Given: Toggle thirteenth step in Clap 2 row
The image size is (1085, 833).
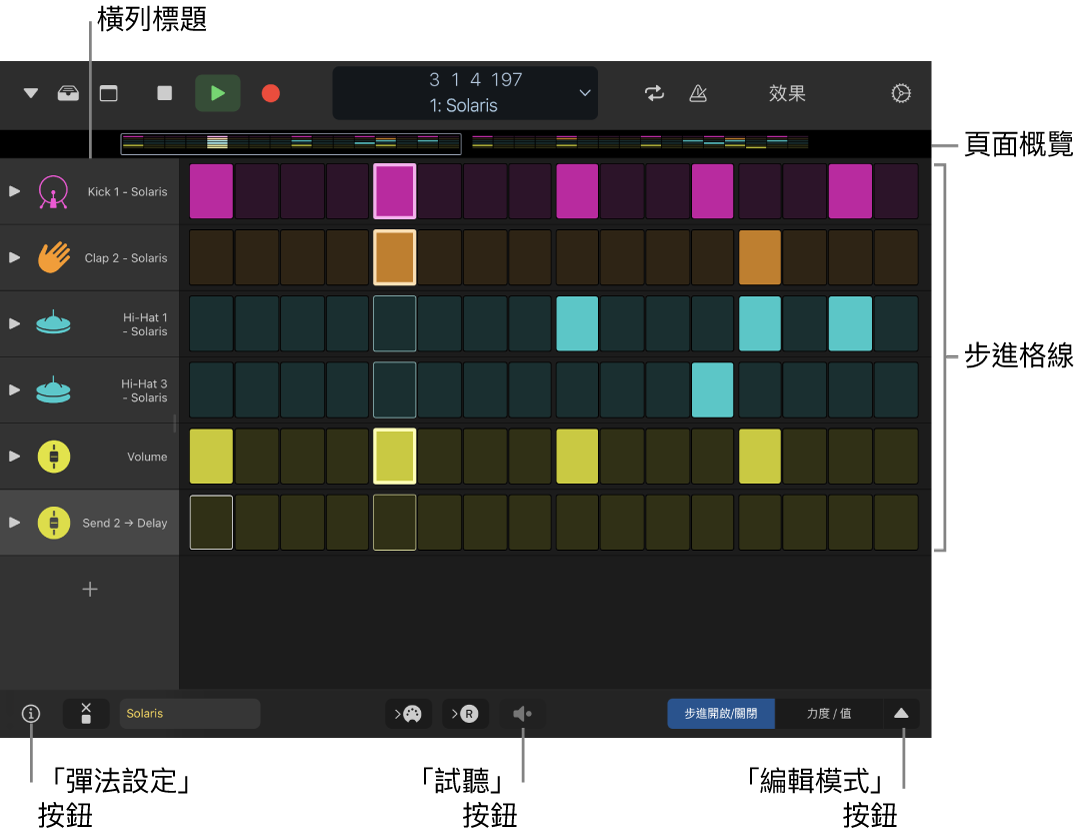Looking at the screenshot, I should (760, 258).
